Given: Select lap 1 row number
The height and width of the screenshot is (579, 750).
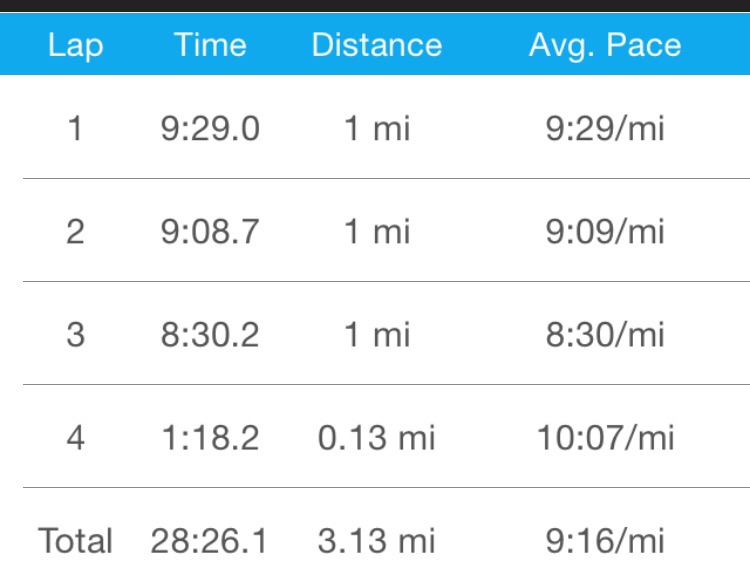Looking at the screenshot, I should (75, 129).
